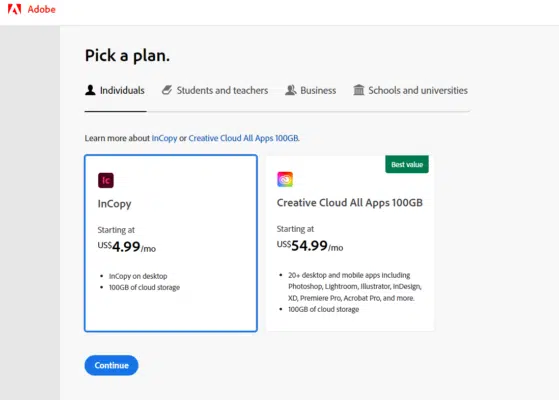Click '100GB of cloud storage' in InCopy card
This screenshot has height=400, width=559.
pos(144,287)
